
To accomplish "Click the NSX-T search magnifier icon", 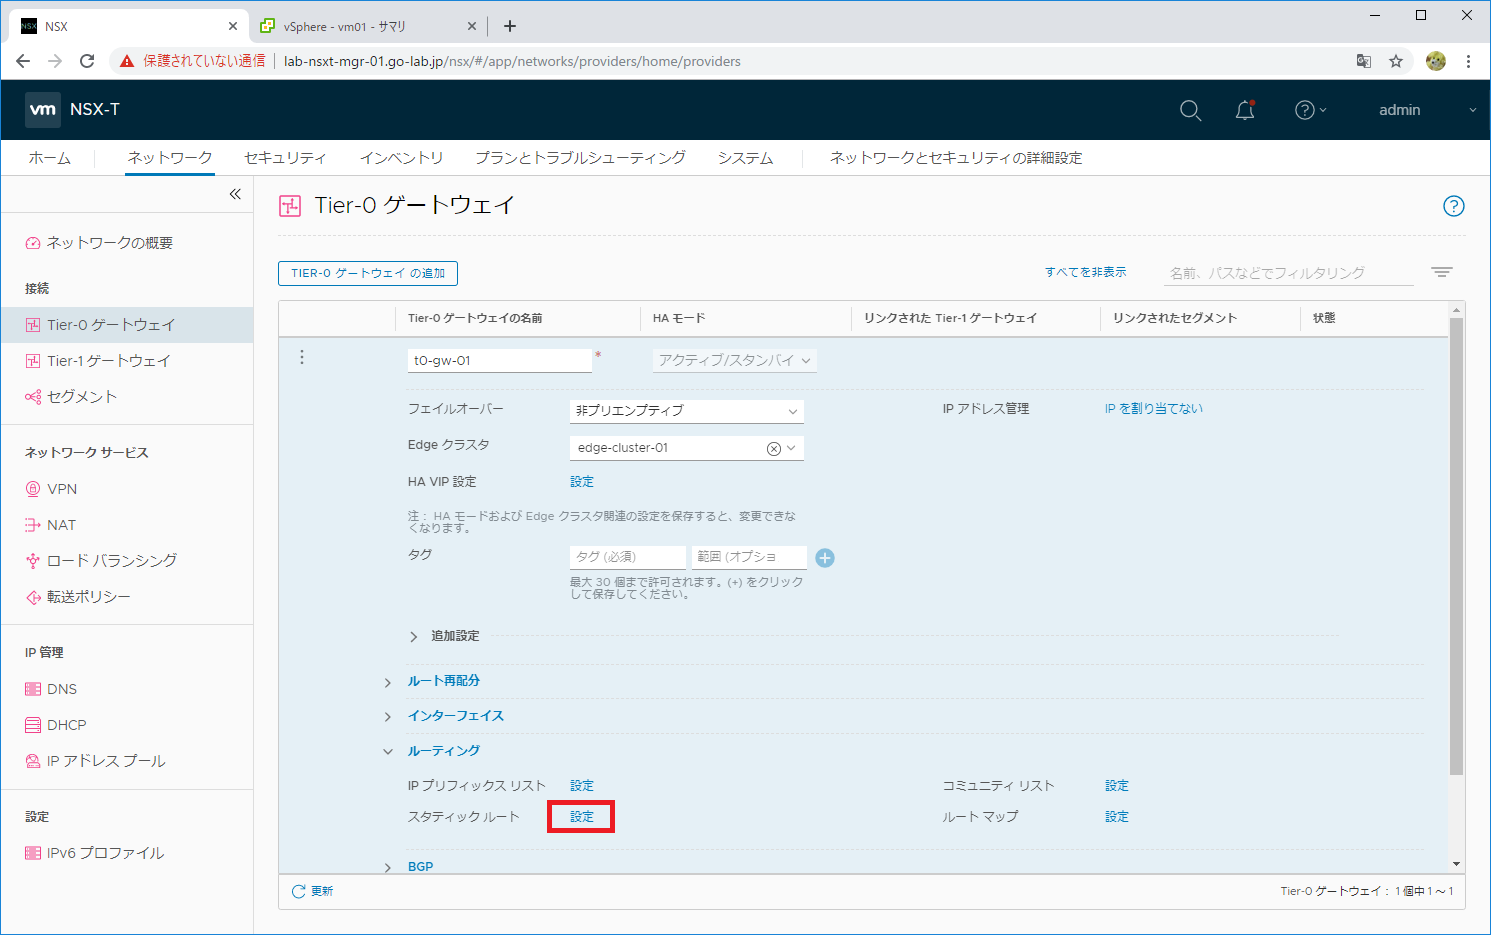I will 1190,111.
